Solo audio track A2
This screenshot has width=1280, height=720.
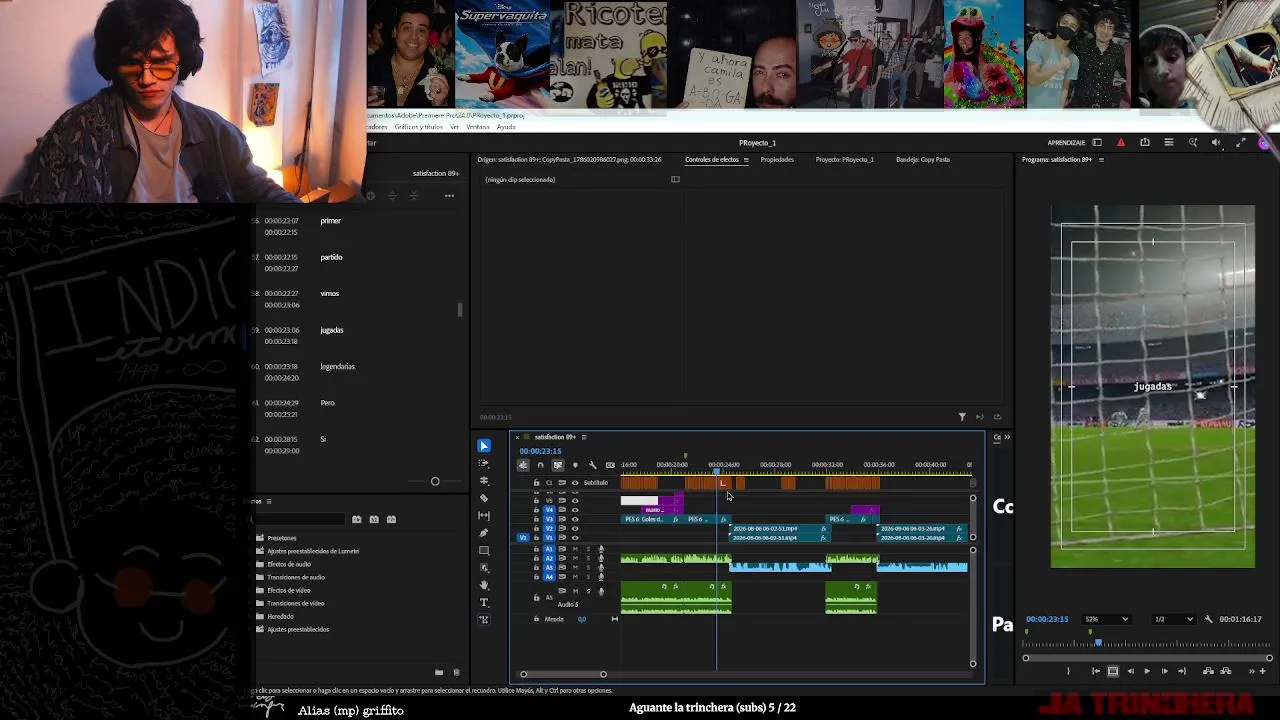[587, 558]
